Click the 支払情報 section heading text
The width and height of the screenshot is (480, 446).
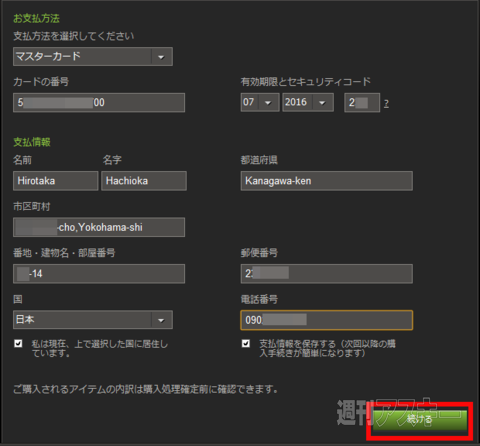coord(32,142)
